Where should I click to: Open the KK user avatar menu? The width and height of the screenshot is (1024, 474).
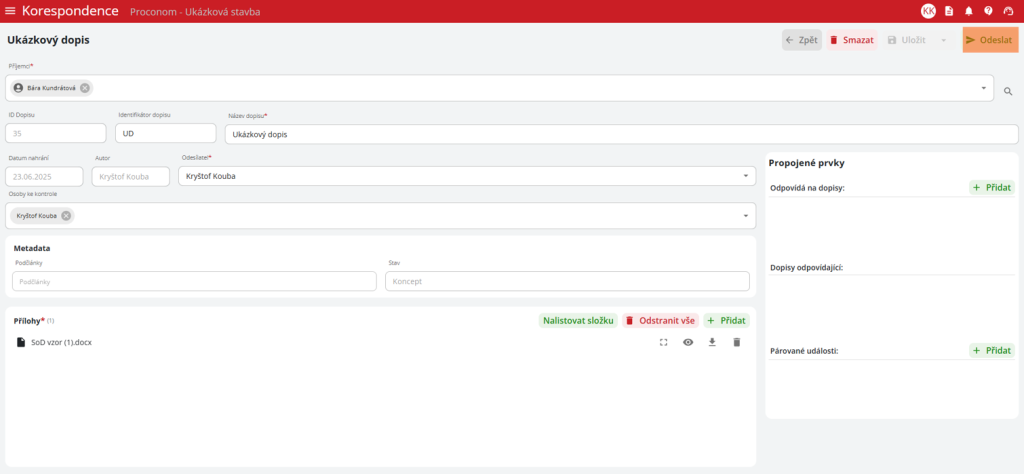(928, 11)
